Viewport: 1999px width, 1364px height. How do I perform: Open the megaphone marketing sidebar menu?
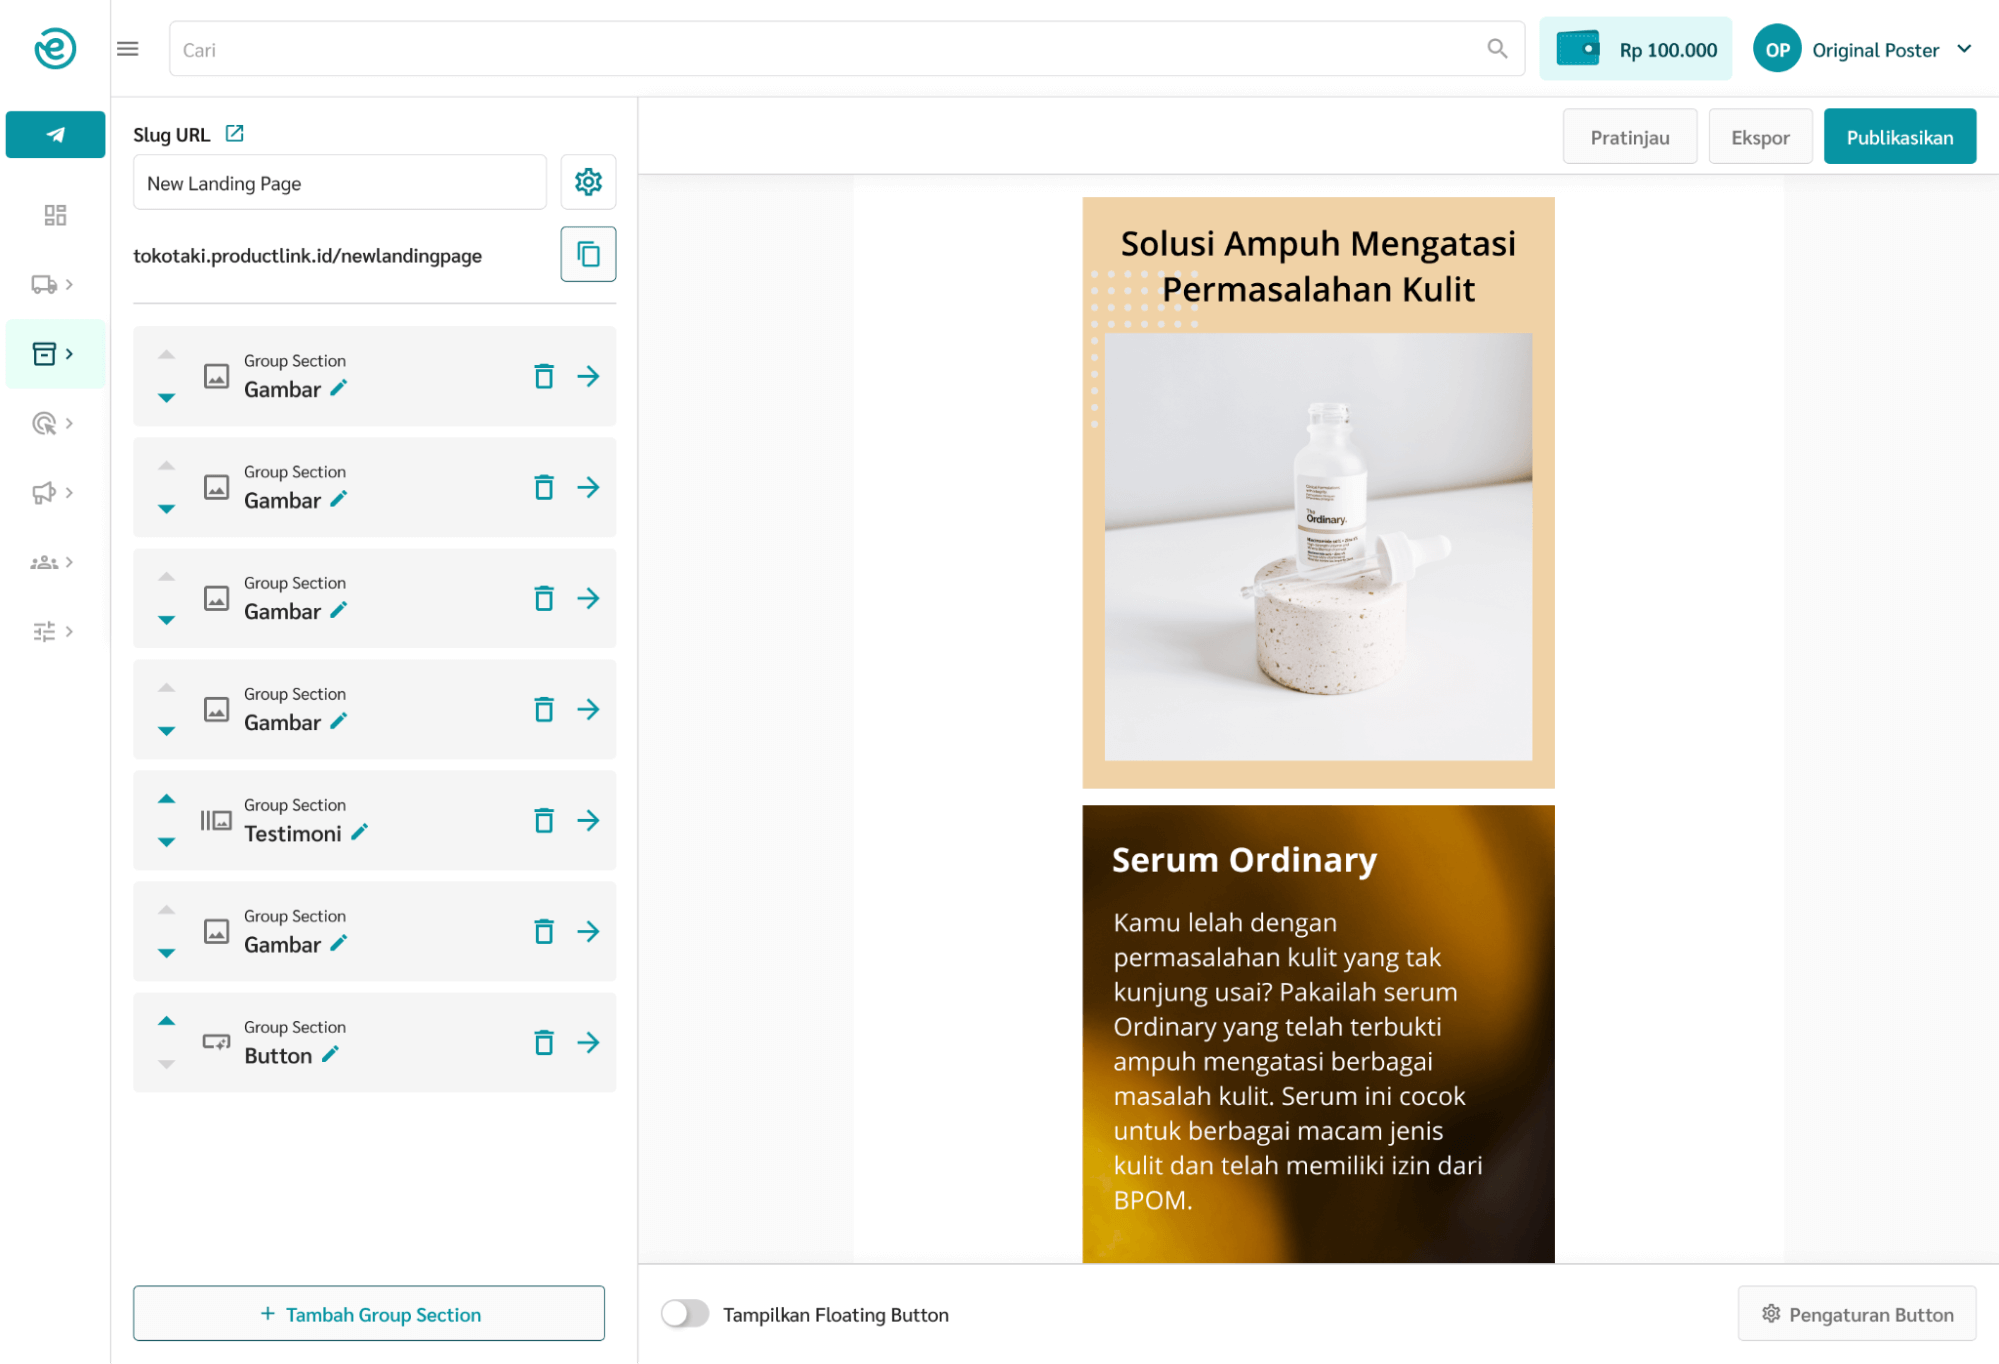coord(52,492)
